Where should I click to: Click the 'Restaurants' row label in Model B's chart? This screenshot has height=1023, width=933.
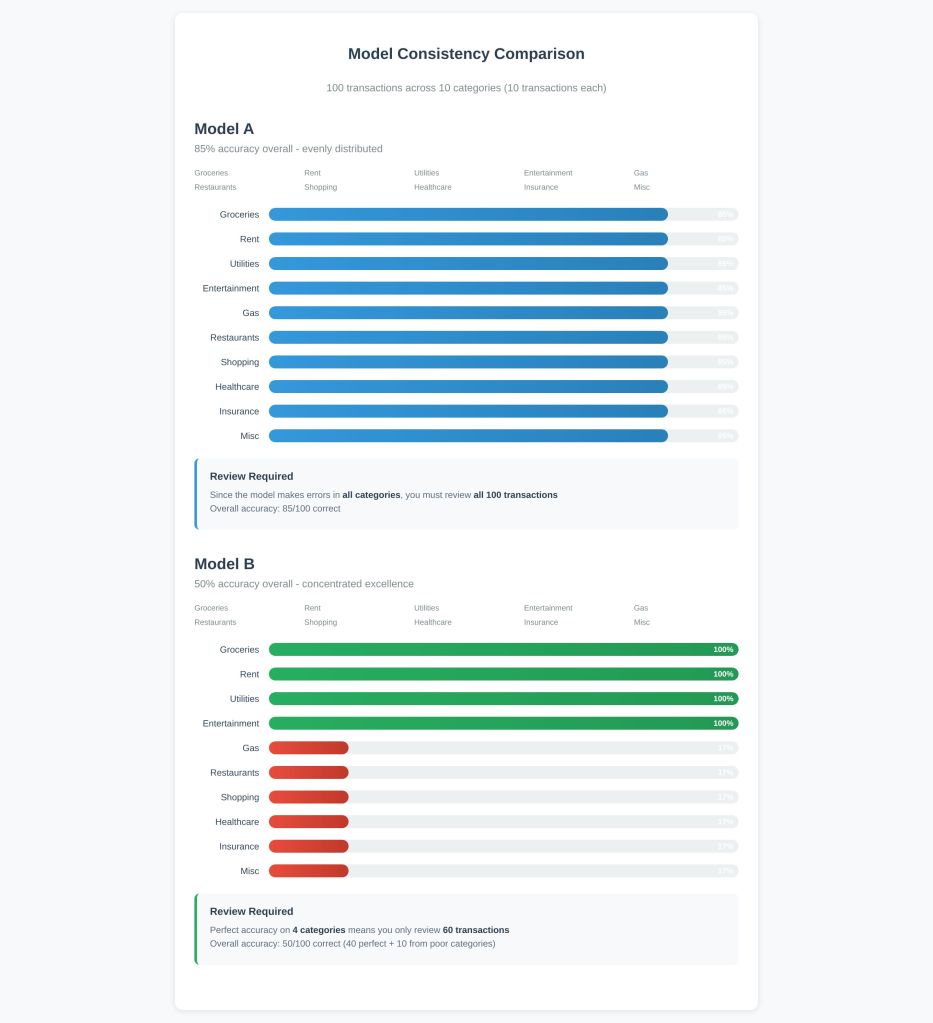[x=234, y=773]
